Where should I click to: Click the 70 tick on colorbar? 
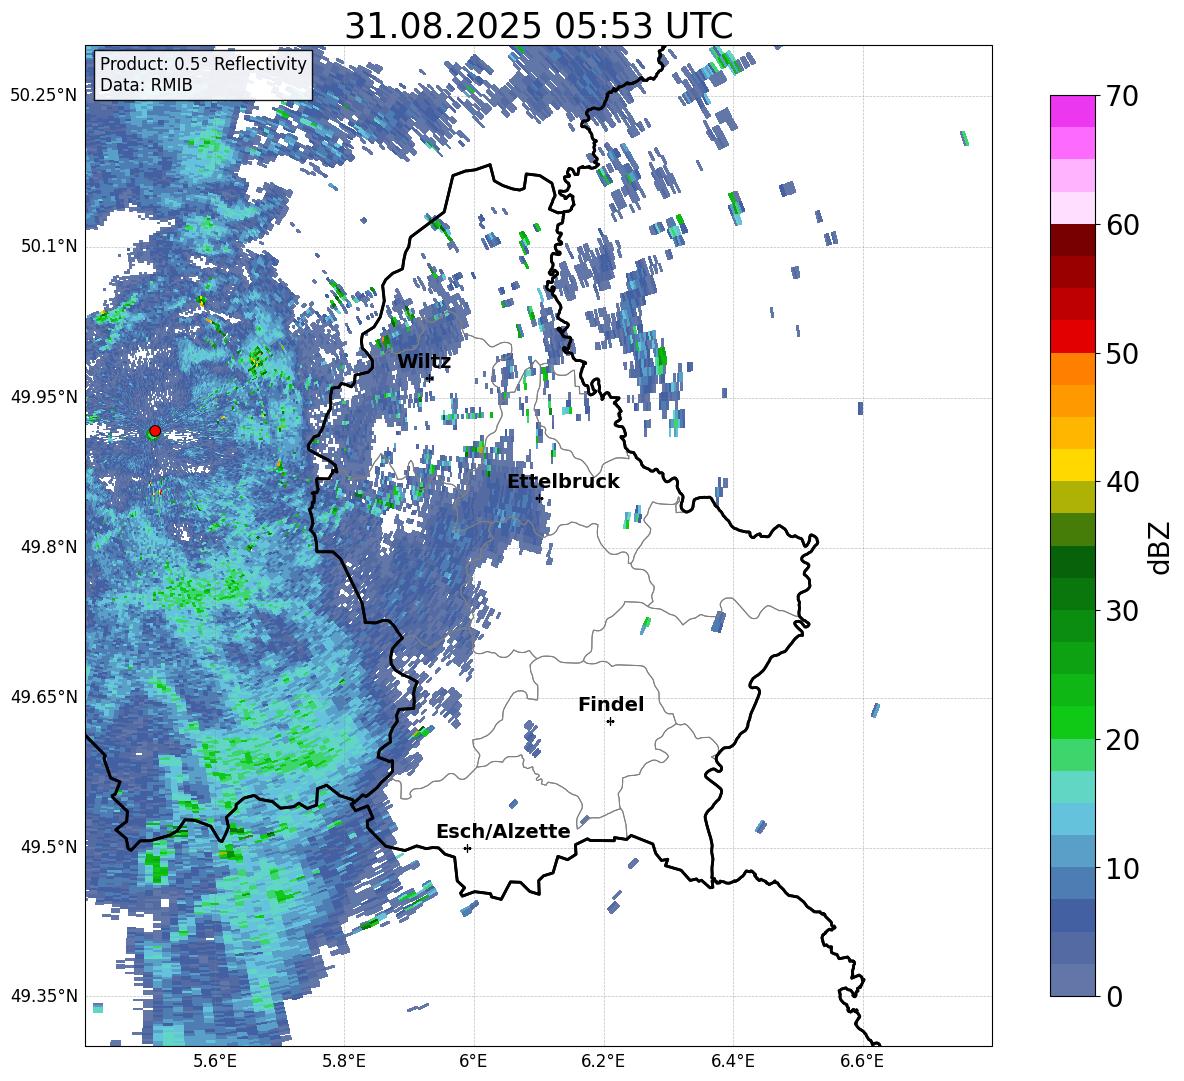(1123, 96)
